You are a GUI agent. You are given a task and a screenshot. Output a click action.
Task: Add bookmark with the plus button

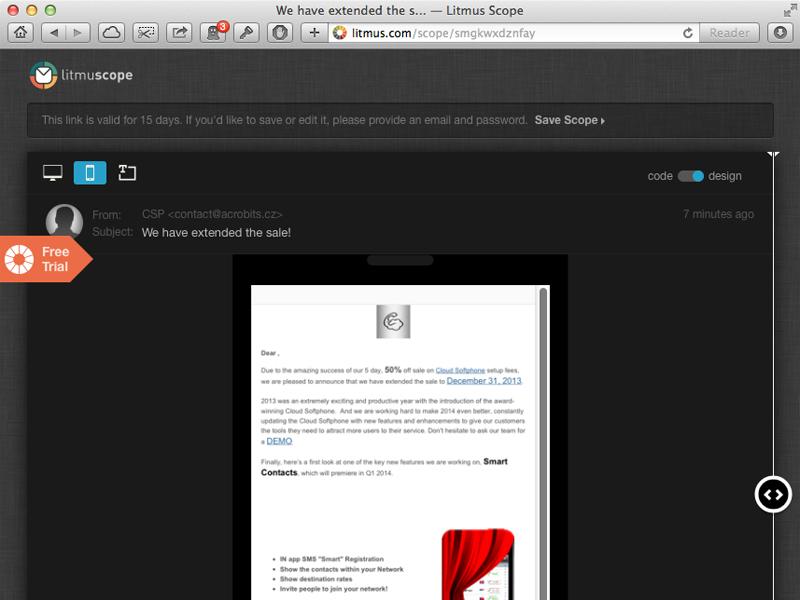click(x=314, y=33)
